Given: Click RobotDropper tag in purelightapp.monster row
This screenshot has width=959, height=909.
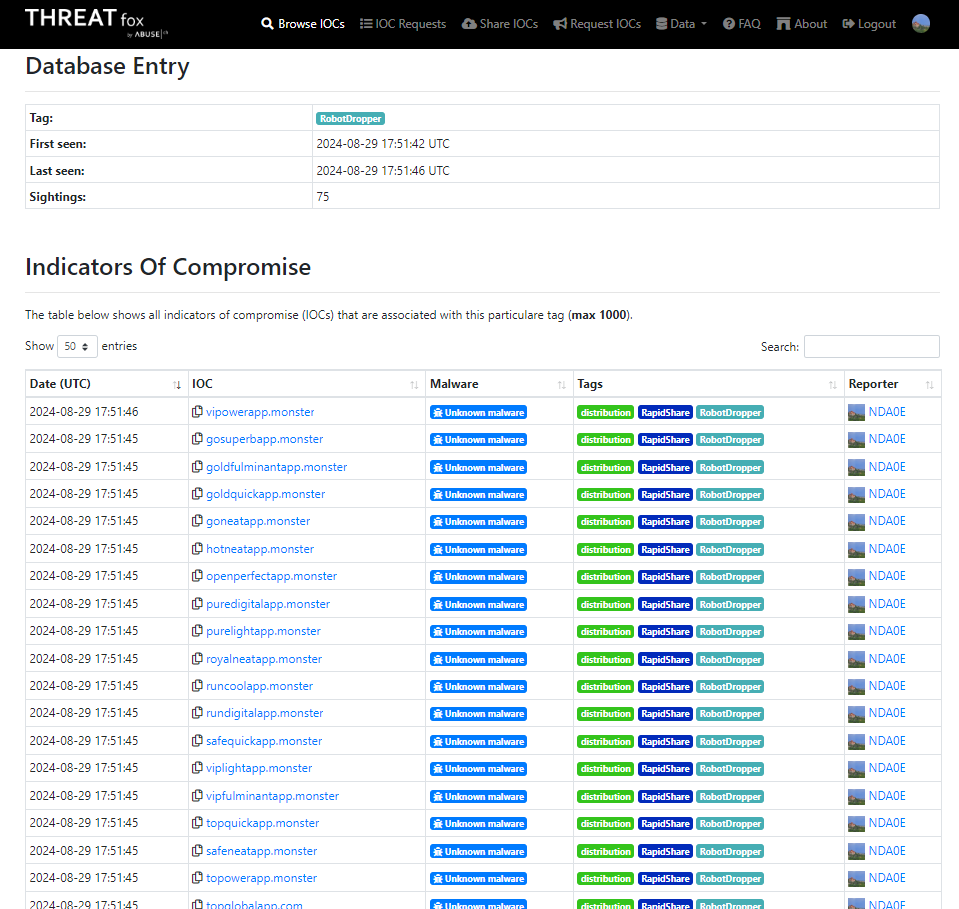Looking at the screenshot, I should (x=730, y=632).
